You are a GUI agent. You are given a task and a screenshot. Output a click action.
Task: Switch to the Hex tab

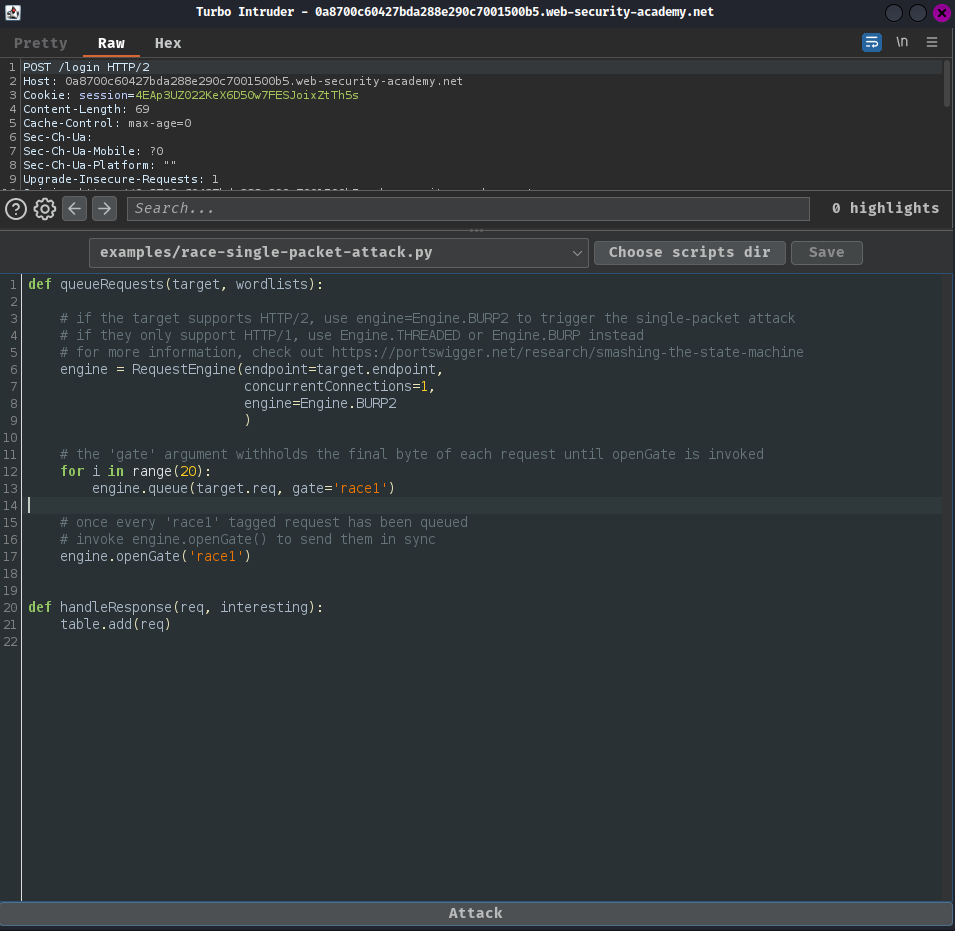click(168, 43)
